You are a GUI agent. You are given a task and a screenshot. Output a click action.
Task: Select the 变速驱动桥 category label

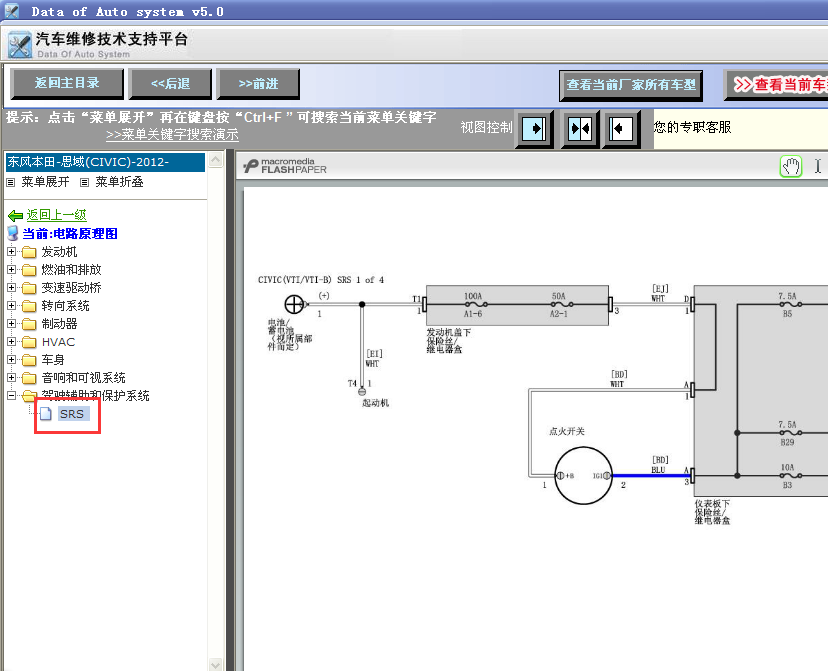[71, 288]
